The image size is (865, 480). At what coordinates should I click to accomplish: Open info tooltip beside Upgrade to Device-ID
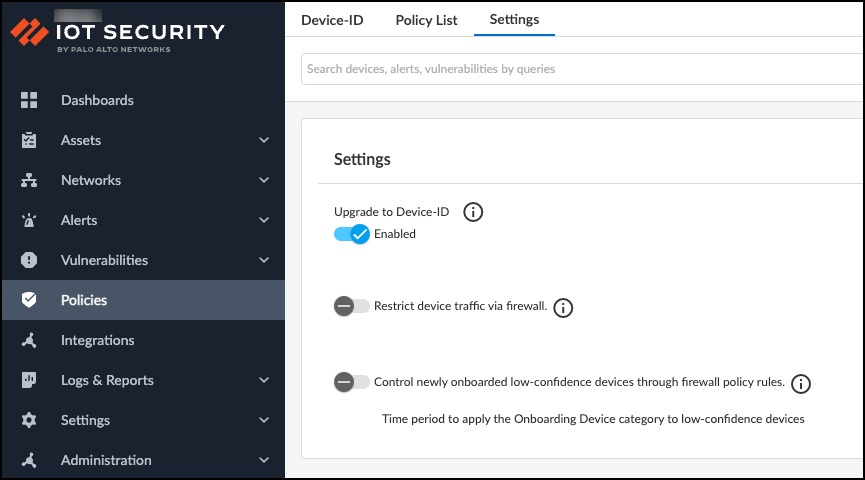click(473, 212)
